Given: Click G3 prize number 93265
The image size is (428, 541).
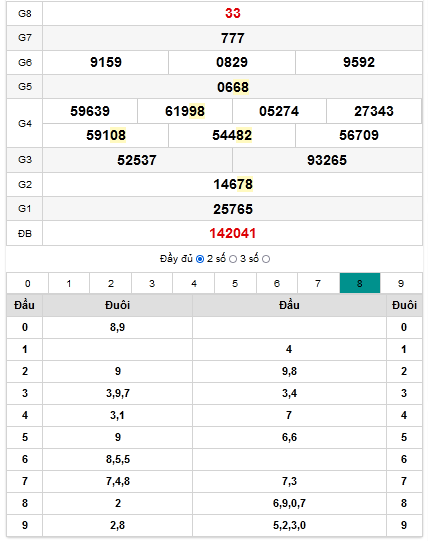Looking at the screenshot, I should [x=327, y=160].
